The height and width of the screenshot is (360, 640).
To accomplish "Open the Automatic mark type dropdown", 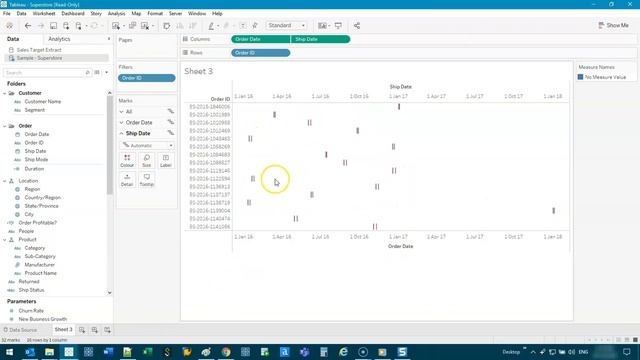I will [147, 145].
